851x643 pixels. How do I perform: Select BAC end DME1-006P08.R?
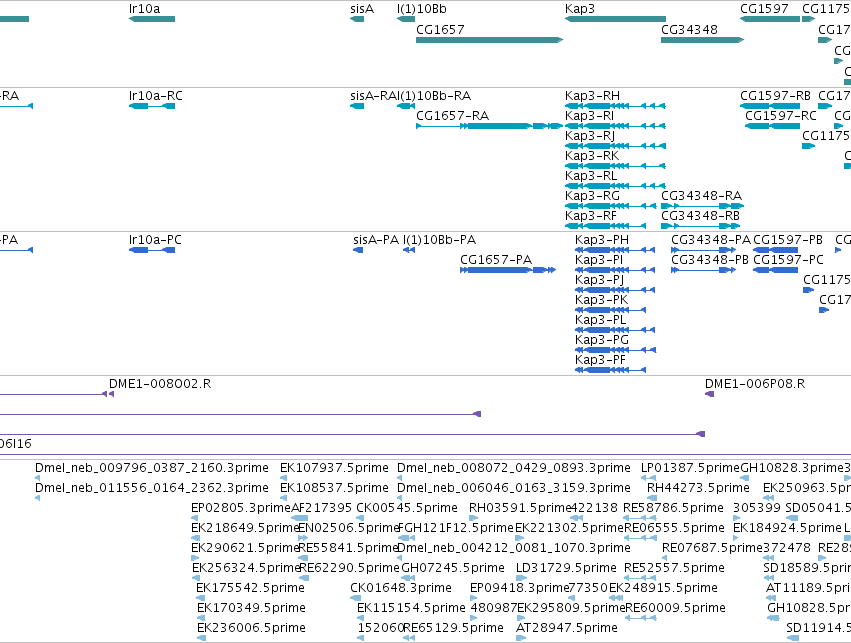point(709,394)
